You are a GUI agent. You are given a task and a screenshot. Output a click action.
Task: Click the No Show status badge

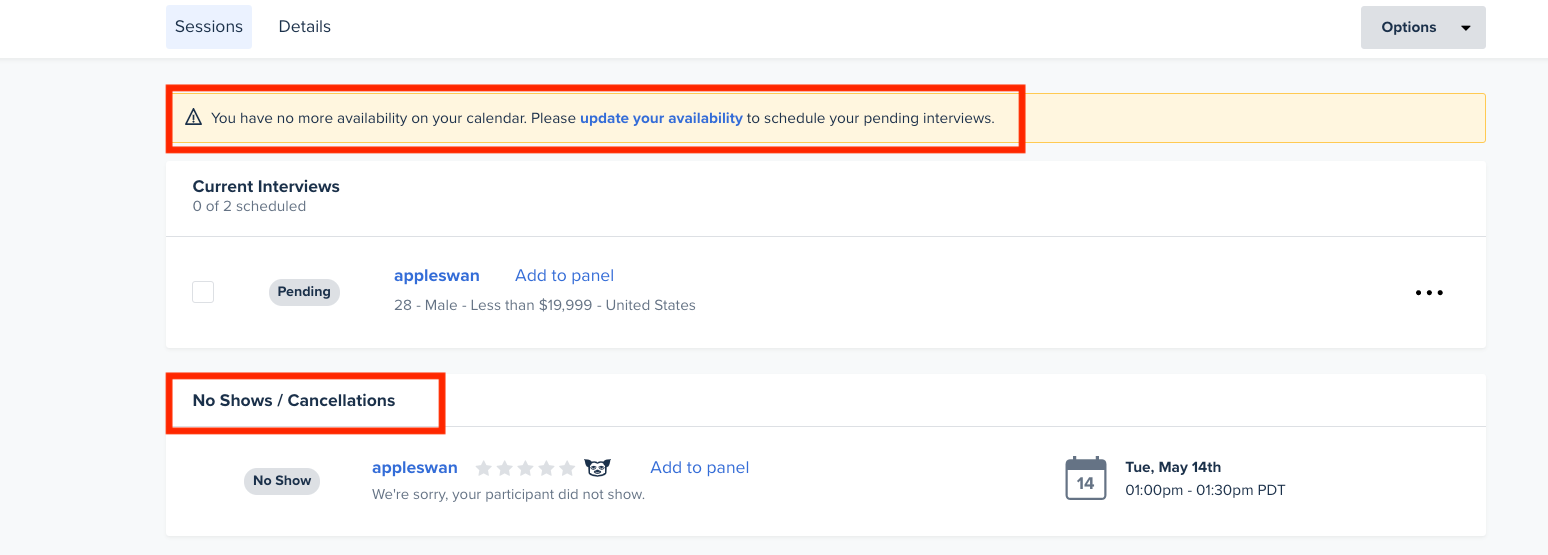point(282,481)
